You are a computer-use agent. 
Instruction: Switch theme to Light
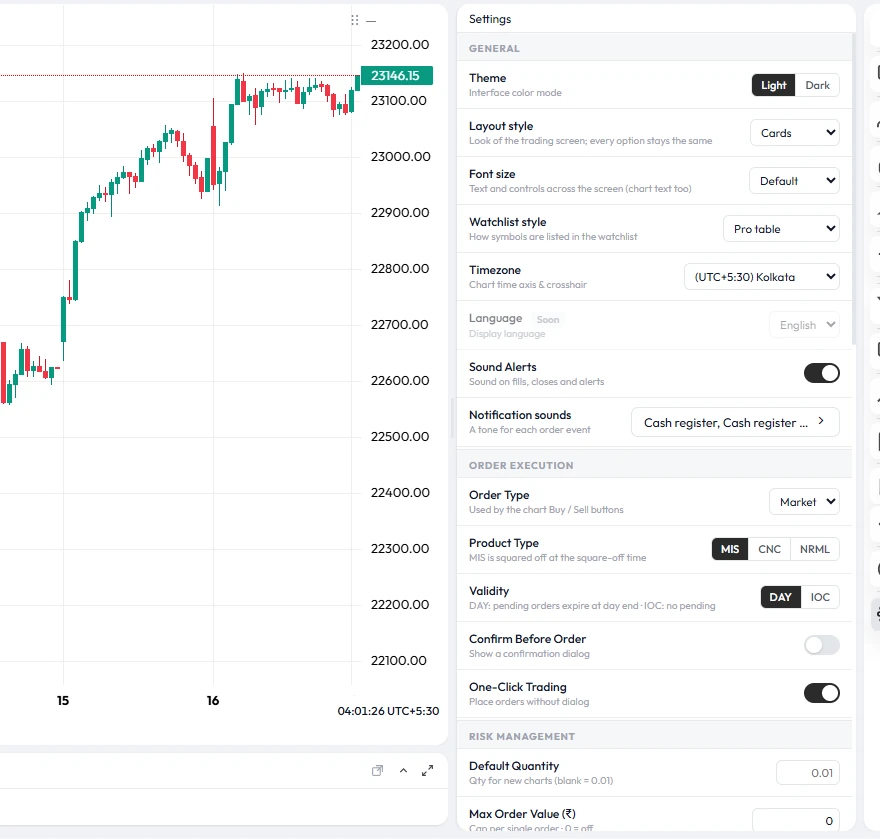click(773, 85)
